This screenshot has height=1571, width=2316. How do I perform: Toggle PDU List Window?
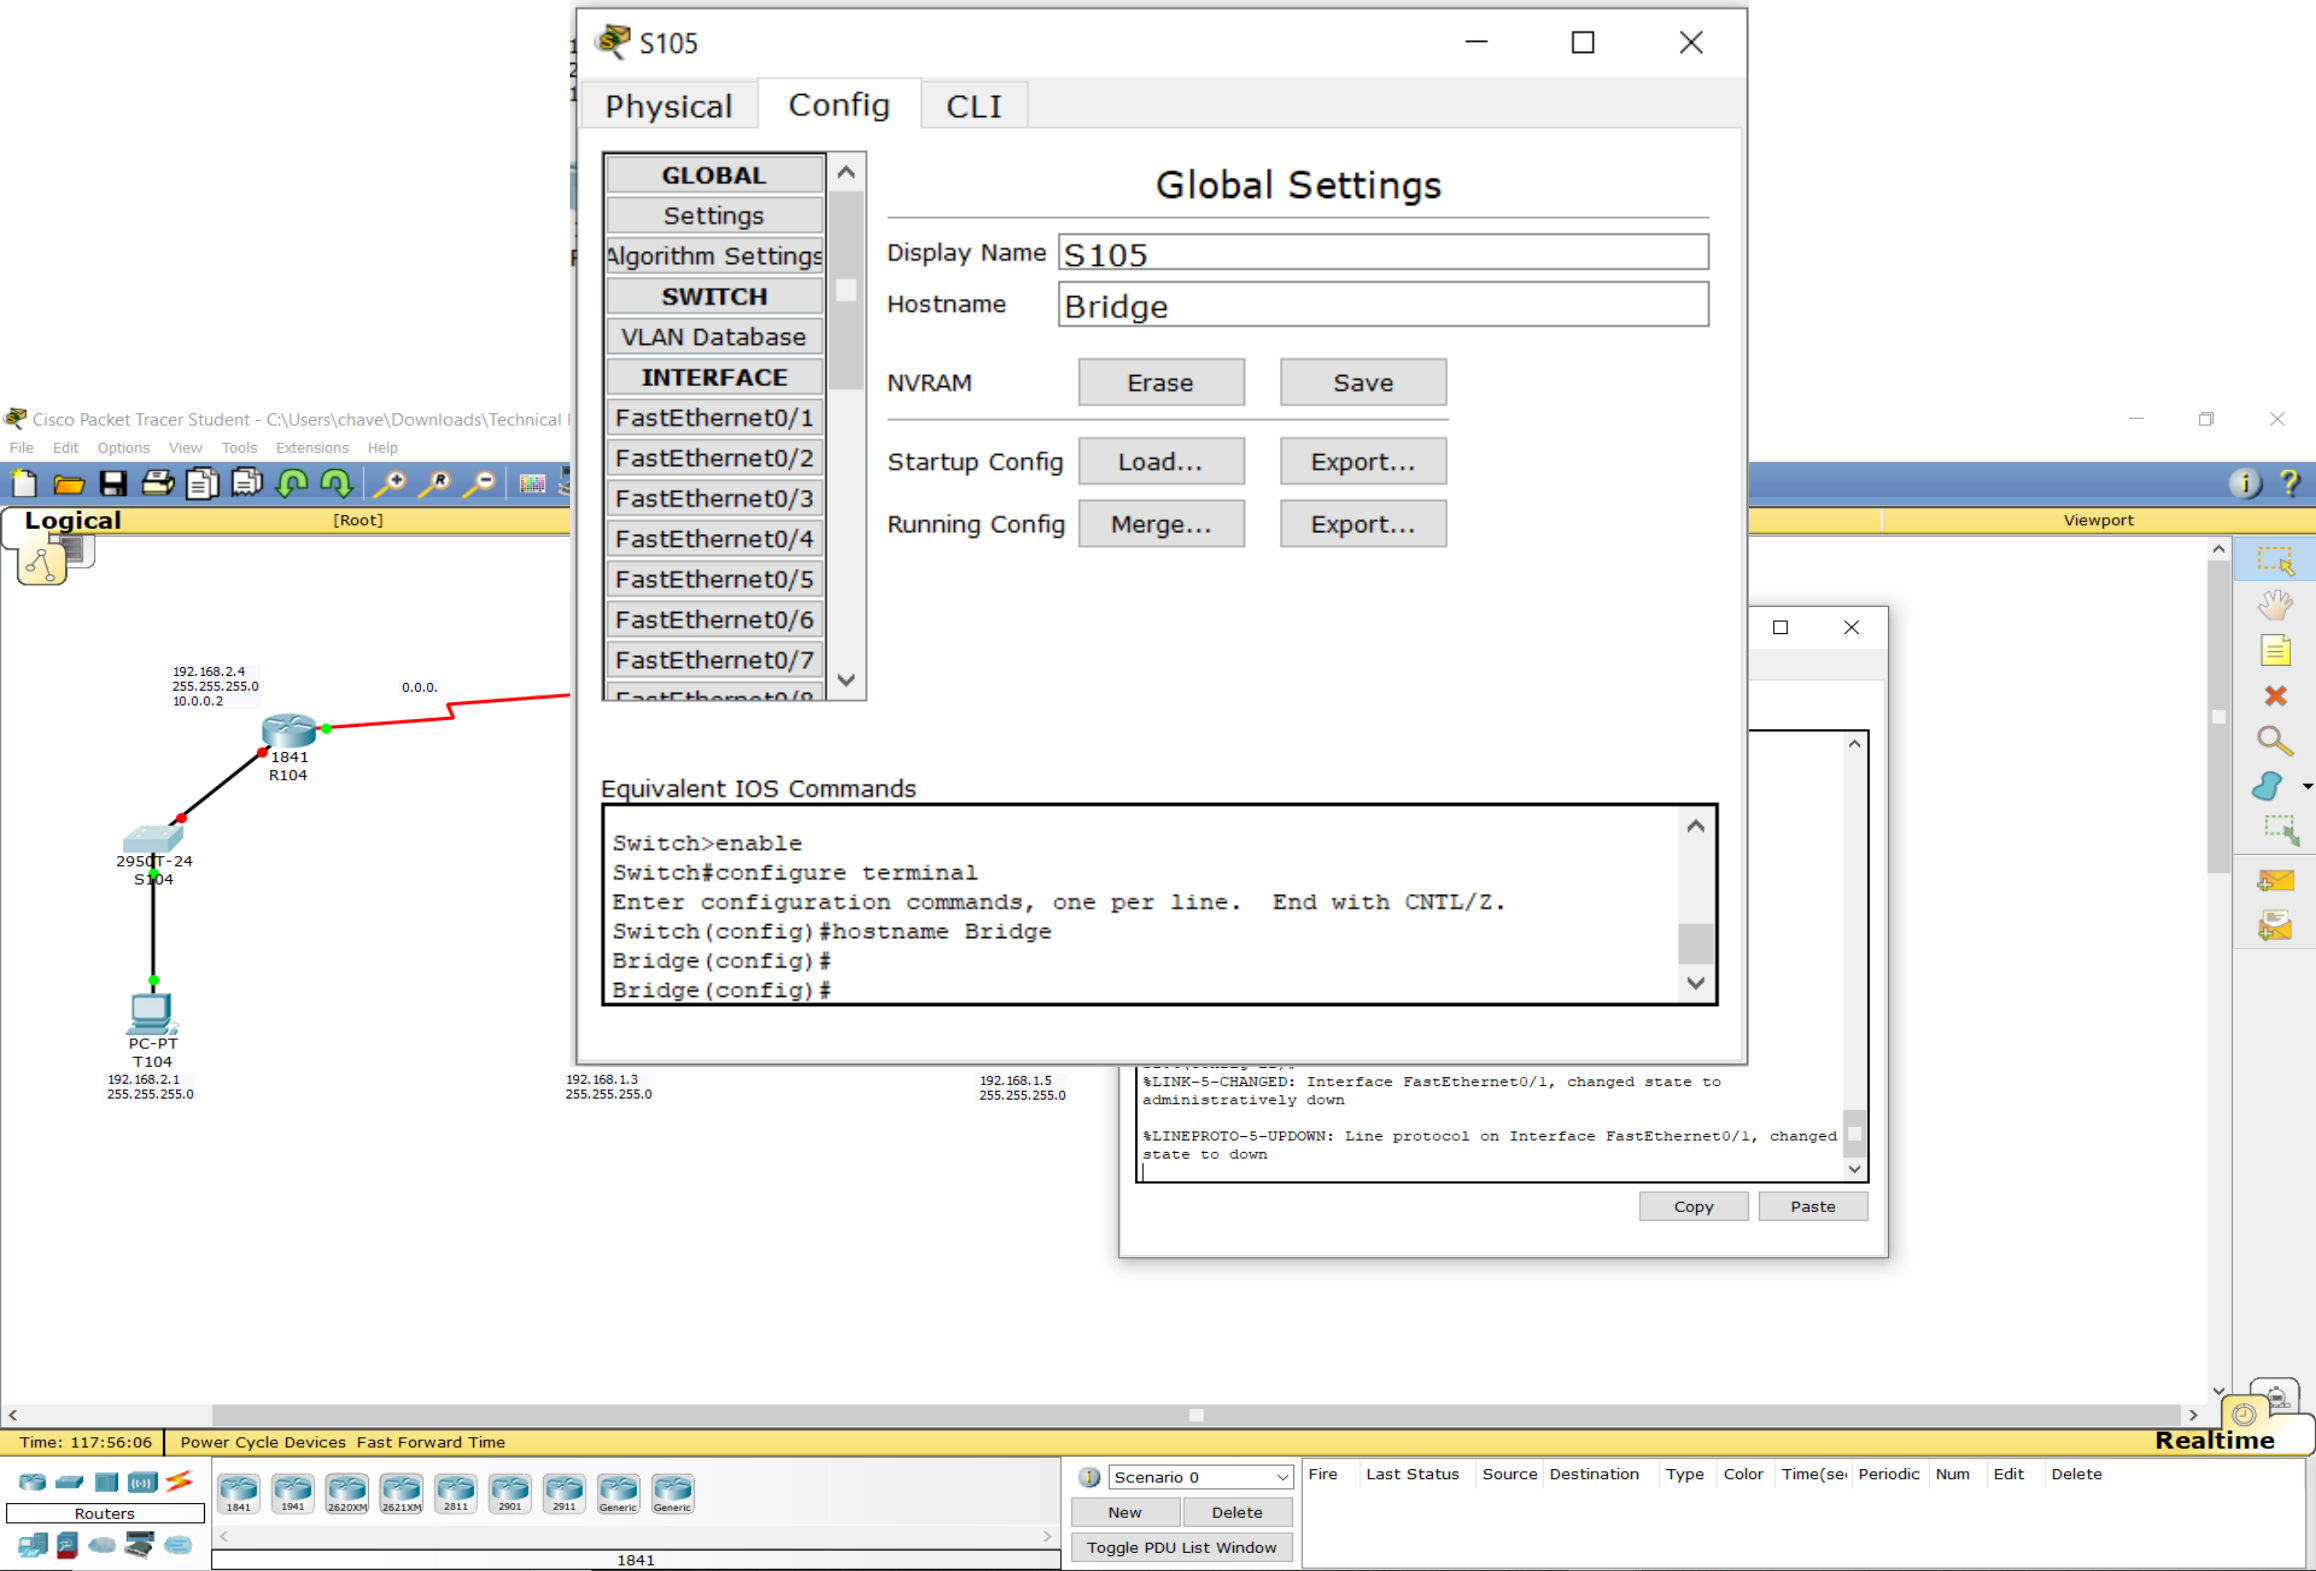click(x=1181, y=1547)
